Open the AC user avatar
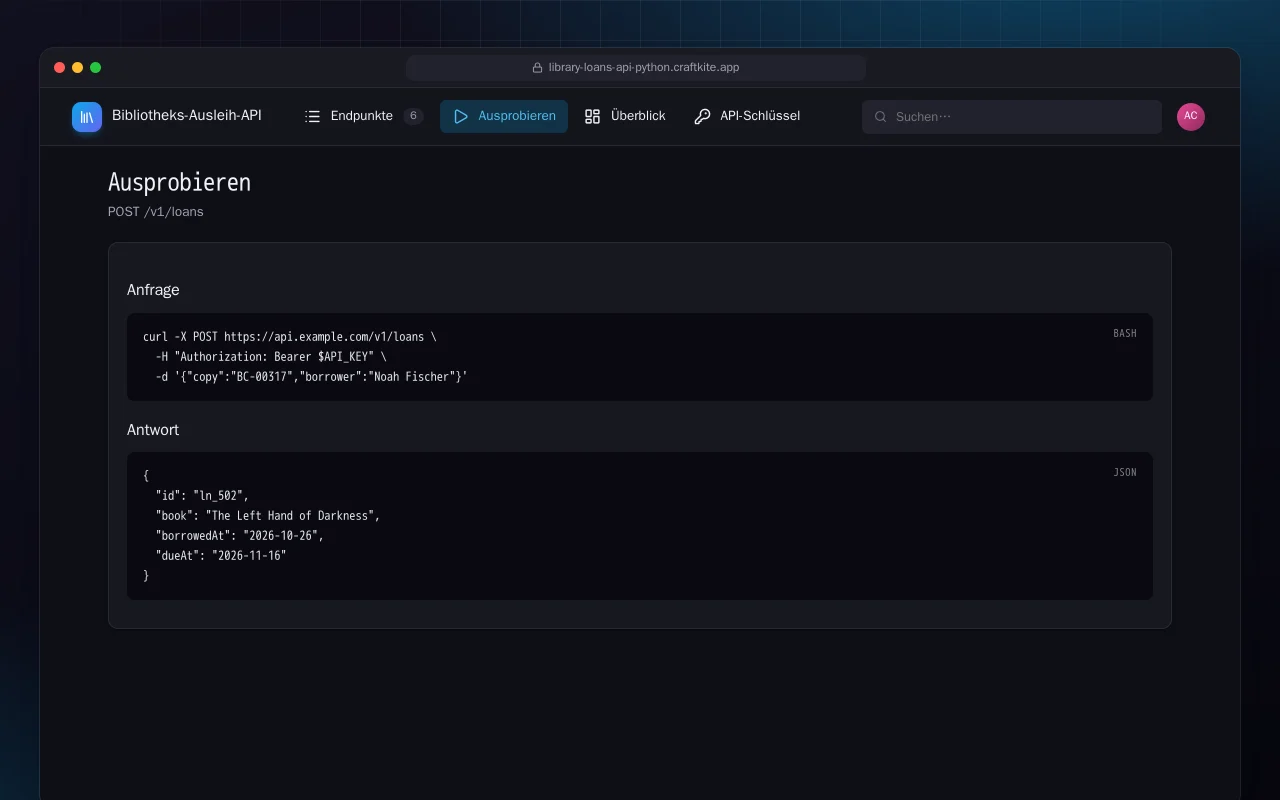This screenshot has height=800, width=1280. pos(1191,116)
